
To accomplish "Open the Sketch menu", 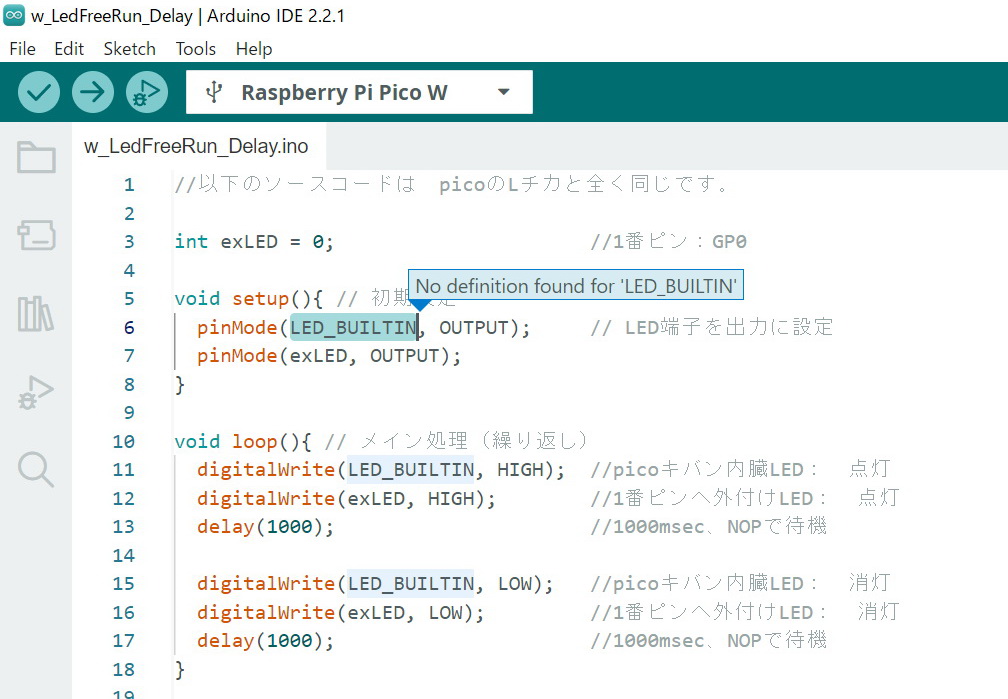I will 129,49.
